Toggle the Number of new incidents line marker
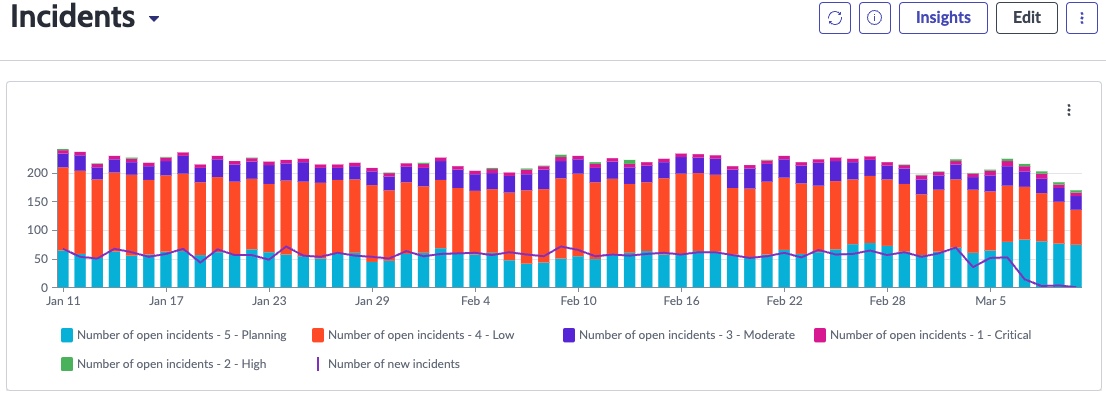 pos(317,365)
